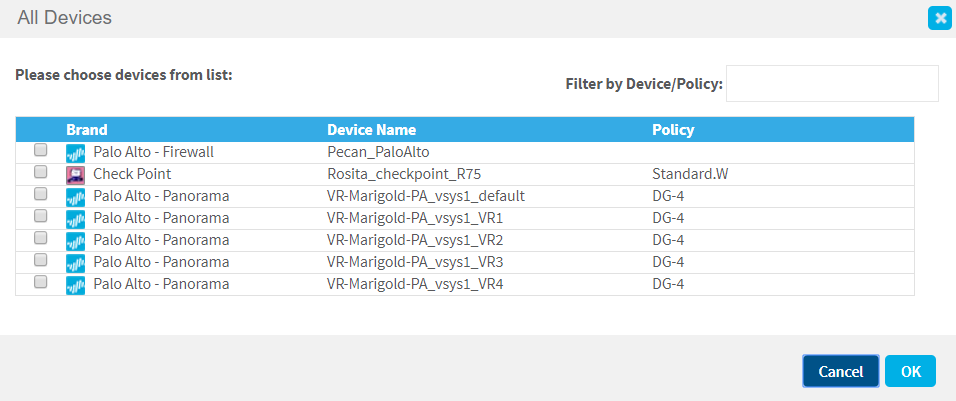
Task: Enable the VR-Marigold-PA_vsys1_VR1 checkbox
Action: [x=40, y=216]
